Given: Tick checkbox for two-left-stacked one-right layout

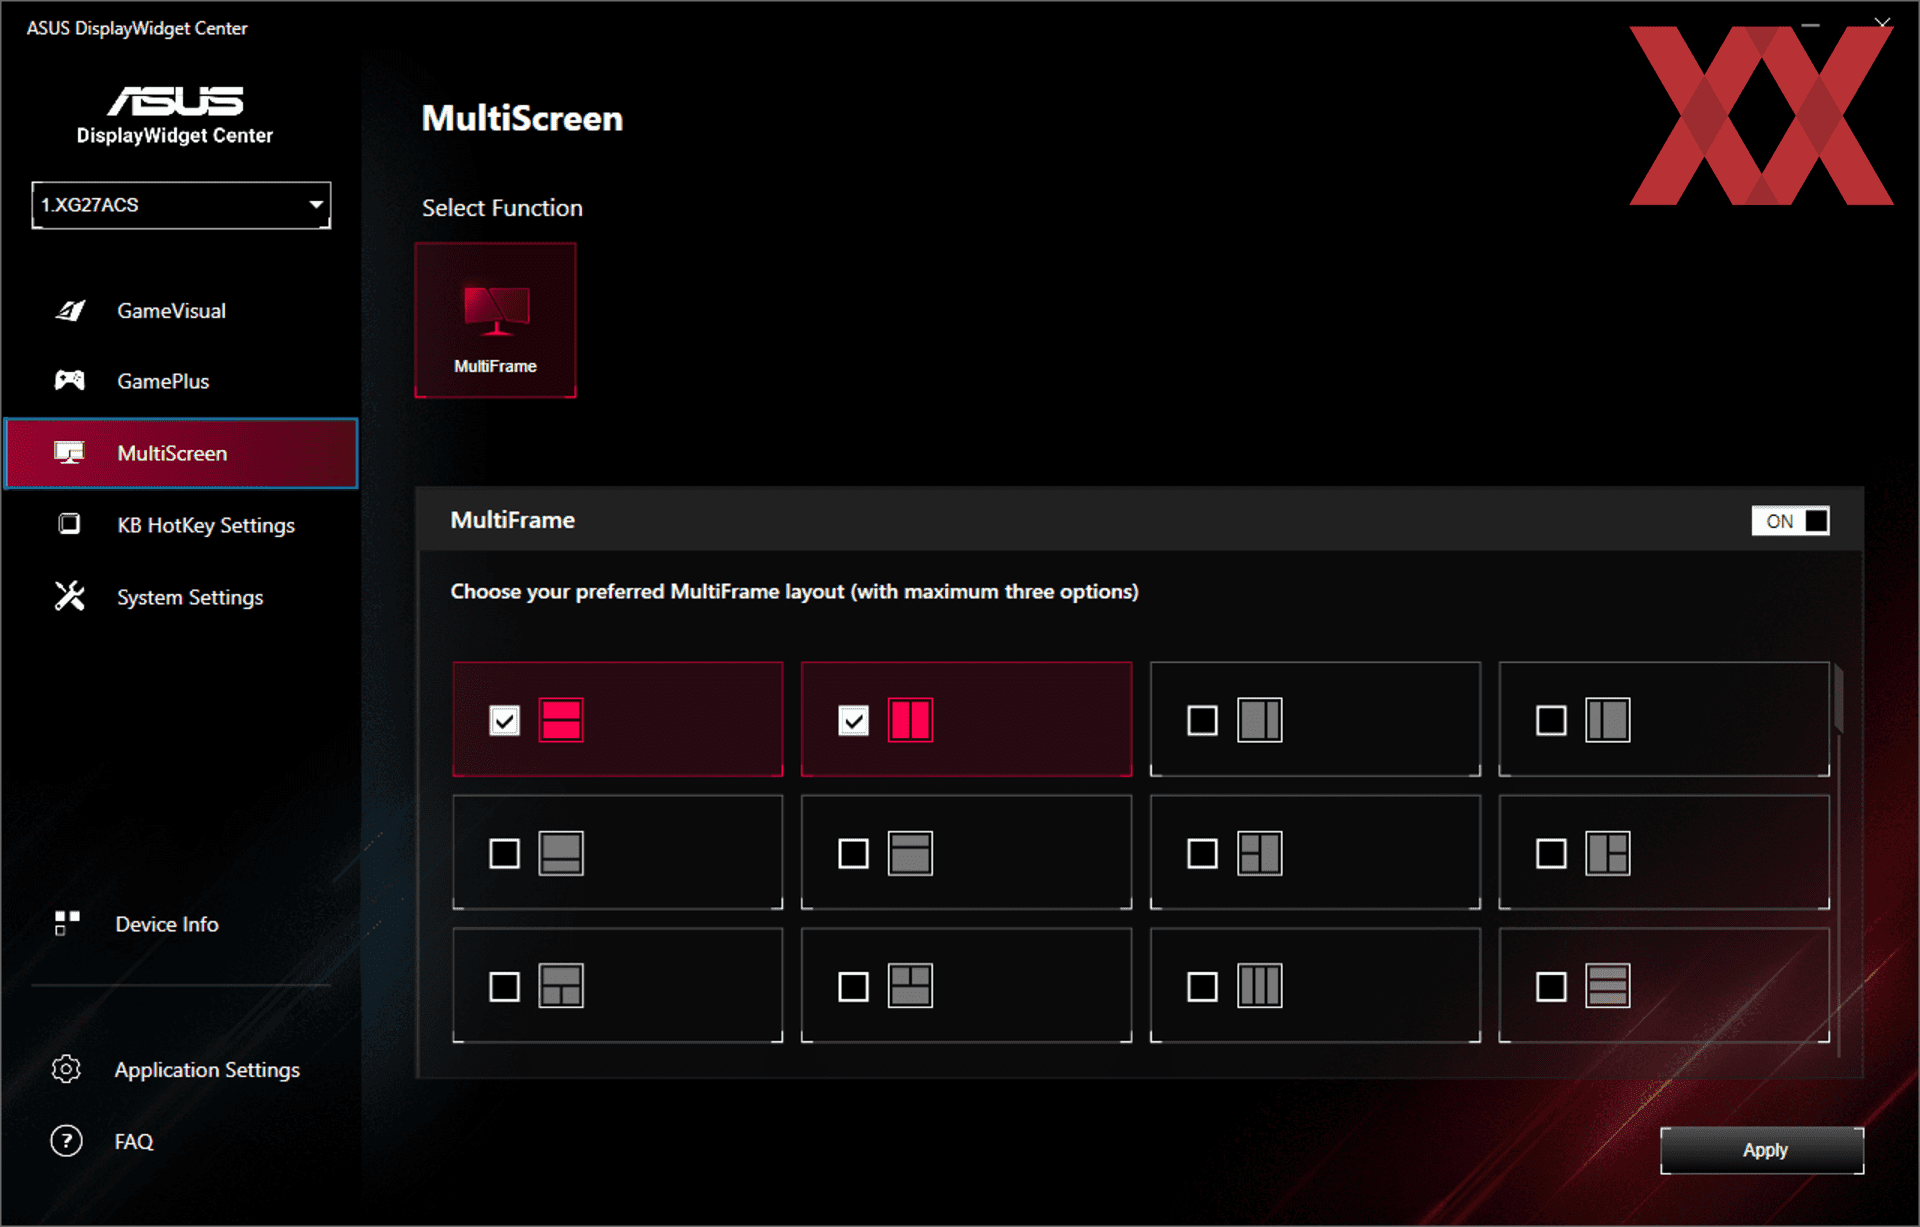Looking at the screenshot, I should (1202, 853).
